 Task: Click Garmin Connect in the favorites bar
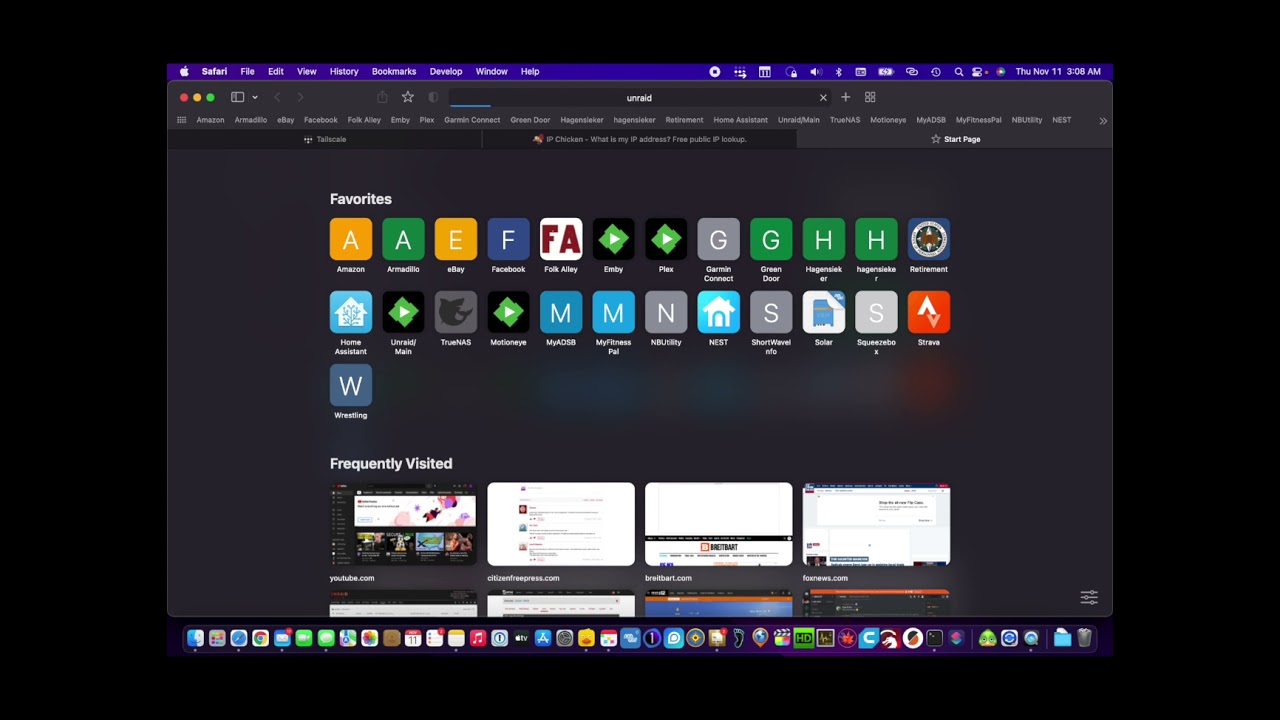pyautogui.click(x=472, y=120)
